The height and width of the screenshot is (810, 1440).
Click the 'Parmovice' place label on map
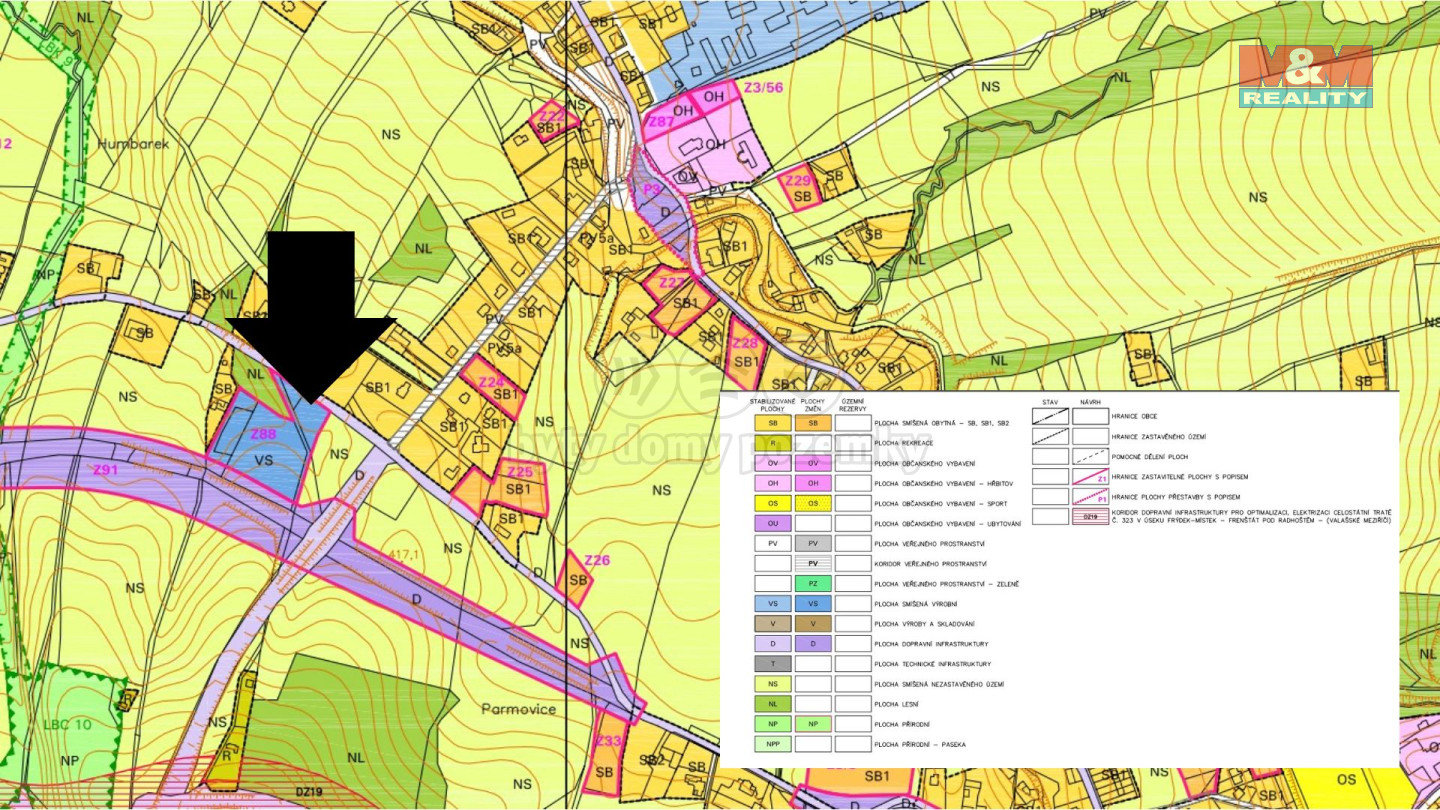click(x=517, y=708)
